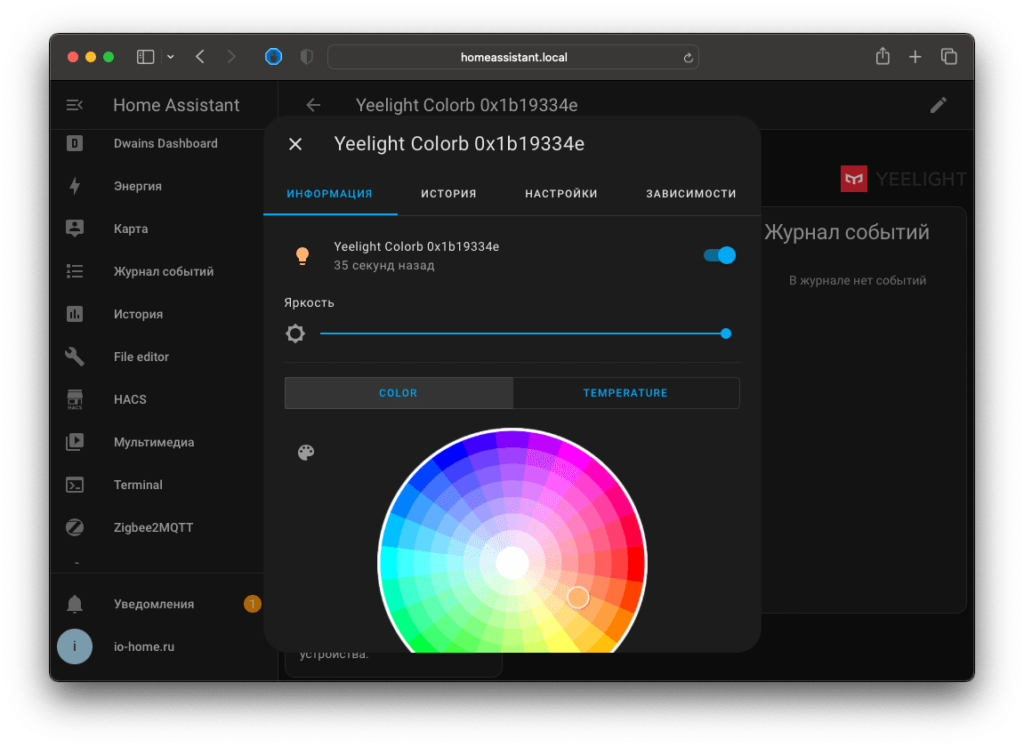
Task: Select Карта text in the sidebar
Action: coord(131,229)
